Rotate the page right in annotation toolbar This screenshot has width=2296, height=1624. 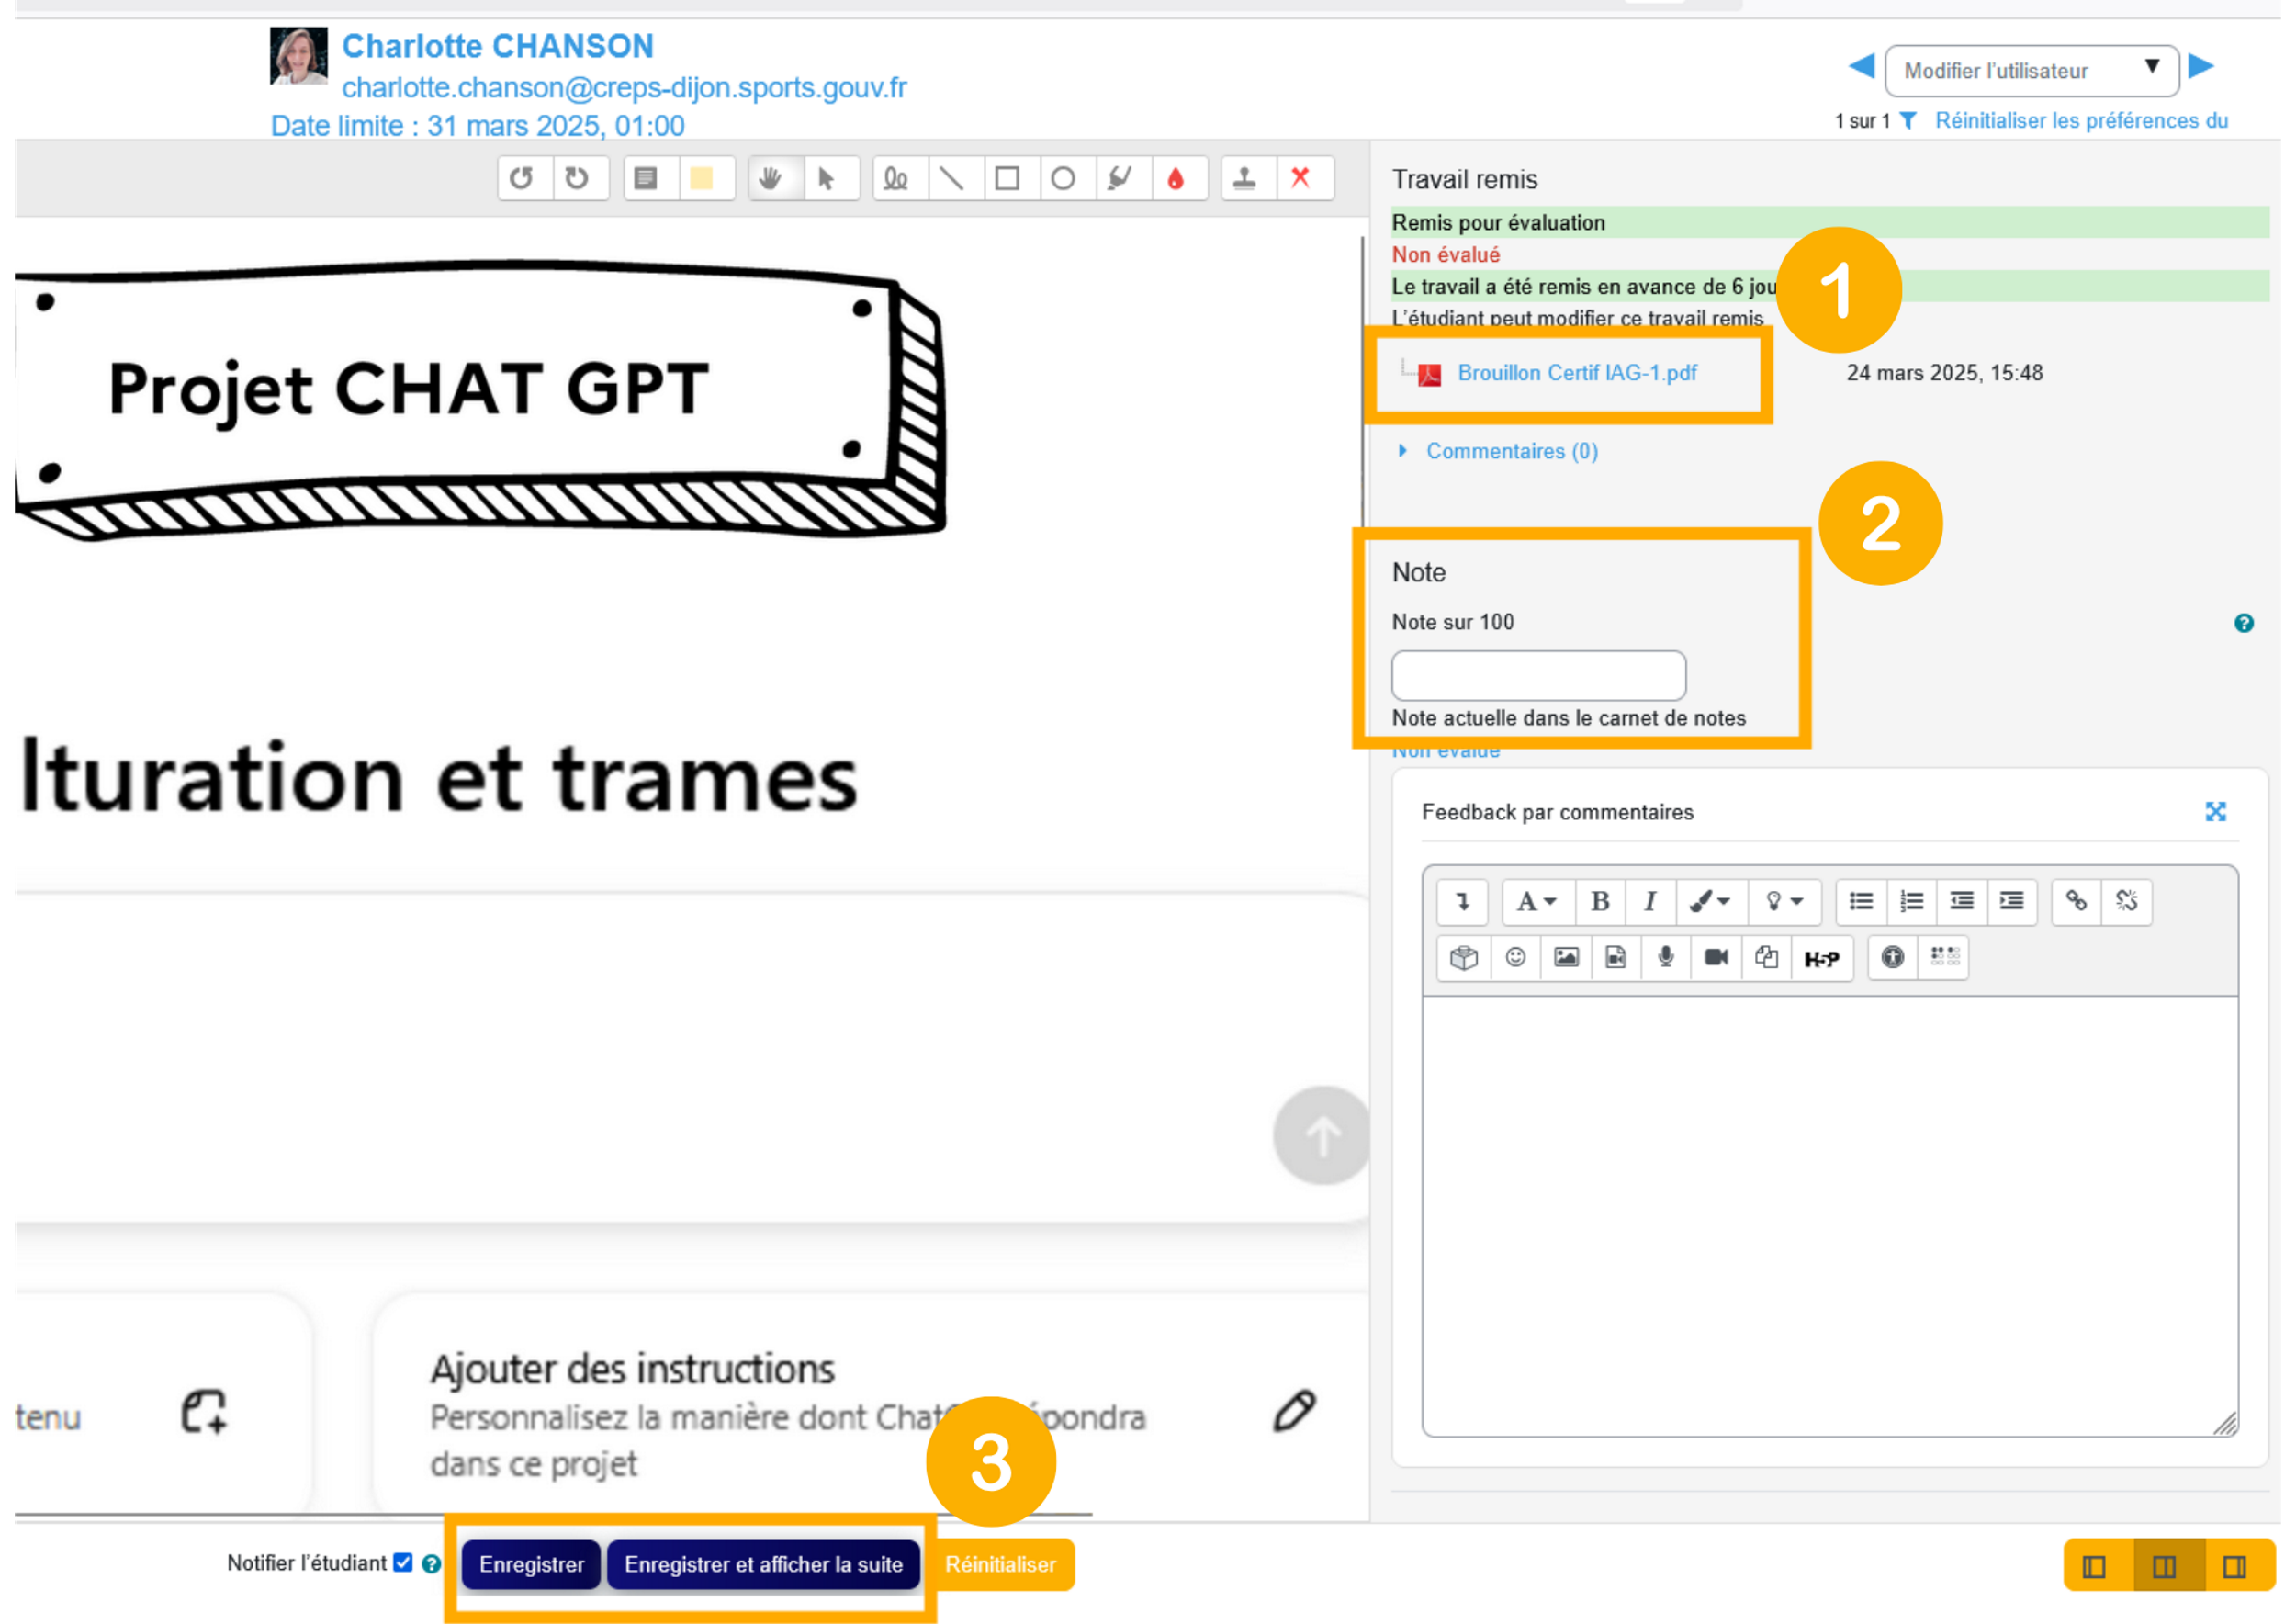[x=578, y=179]
